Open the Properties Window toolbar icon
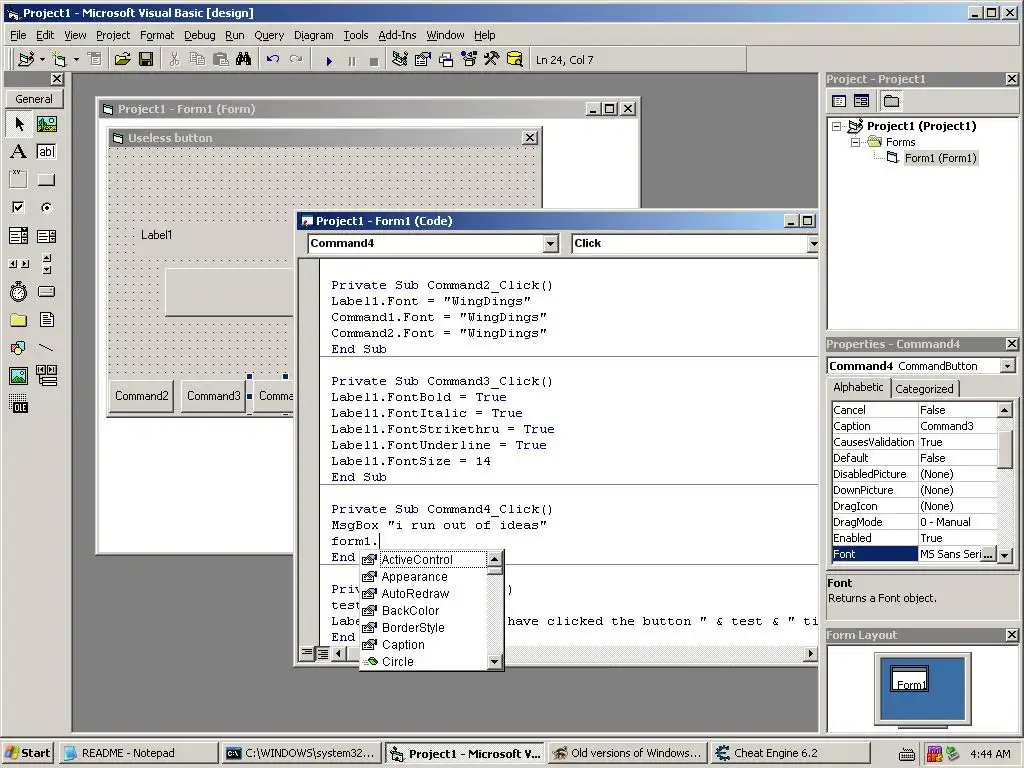This screenshot has width=1024, height=768. [423, 59]
